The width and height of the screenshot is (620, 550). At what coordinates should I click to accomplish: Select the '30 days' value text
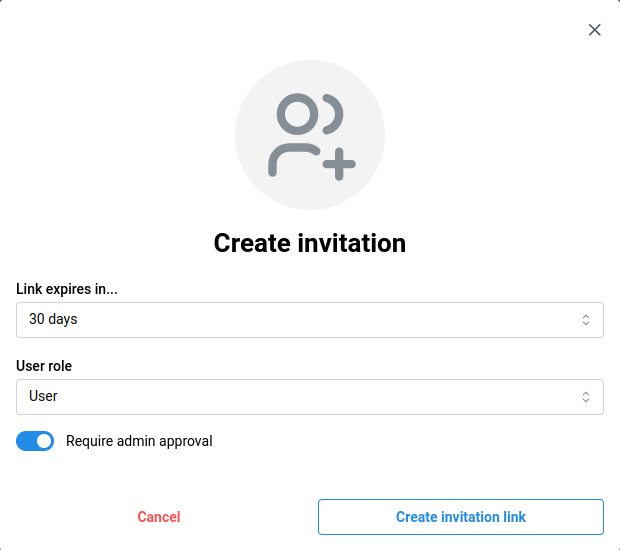click(53, 320)
